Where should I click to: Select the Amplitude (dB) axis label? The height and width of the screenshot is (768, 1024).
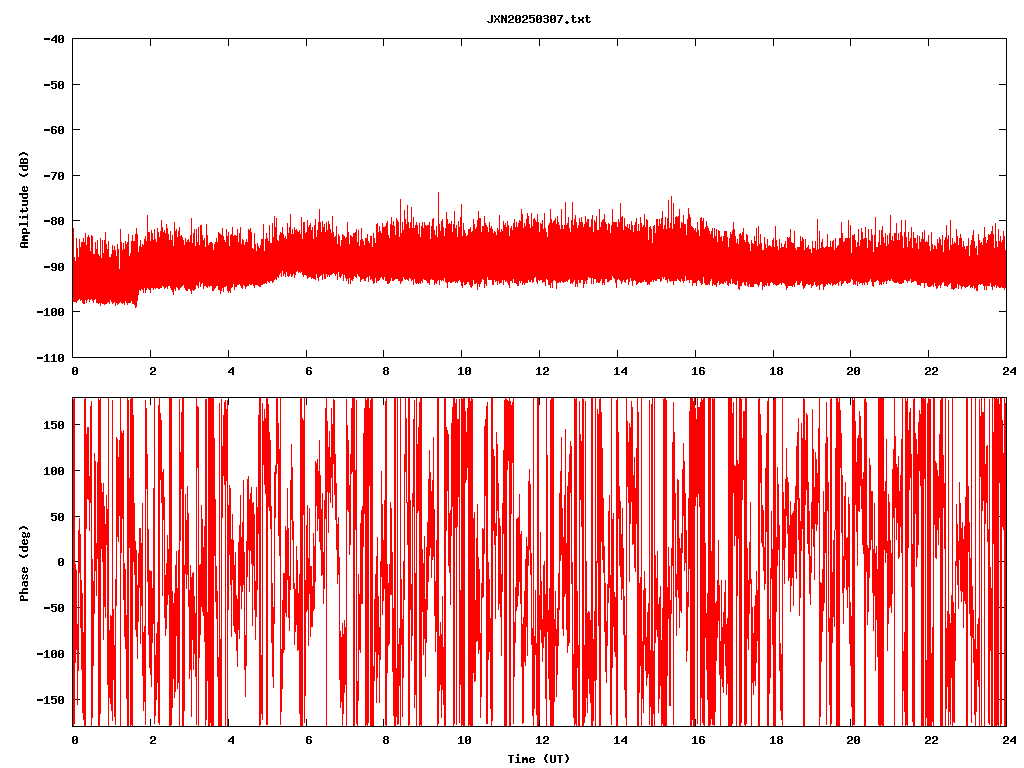tap(24, 200)
